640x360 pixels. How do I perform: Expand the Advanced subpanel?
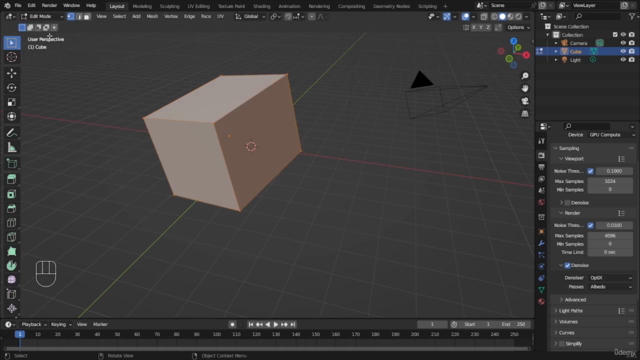tap(575, 300)
